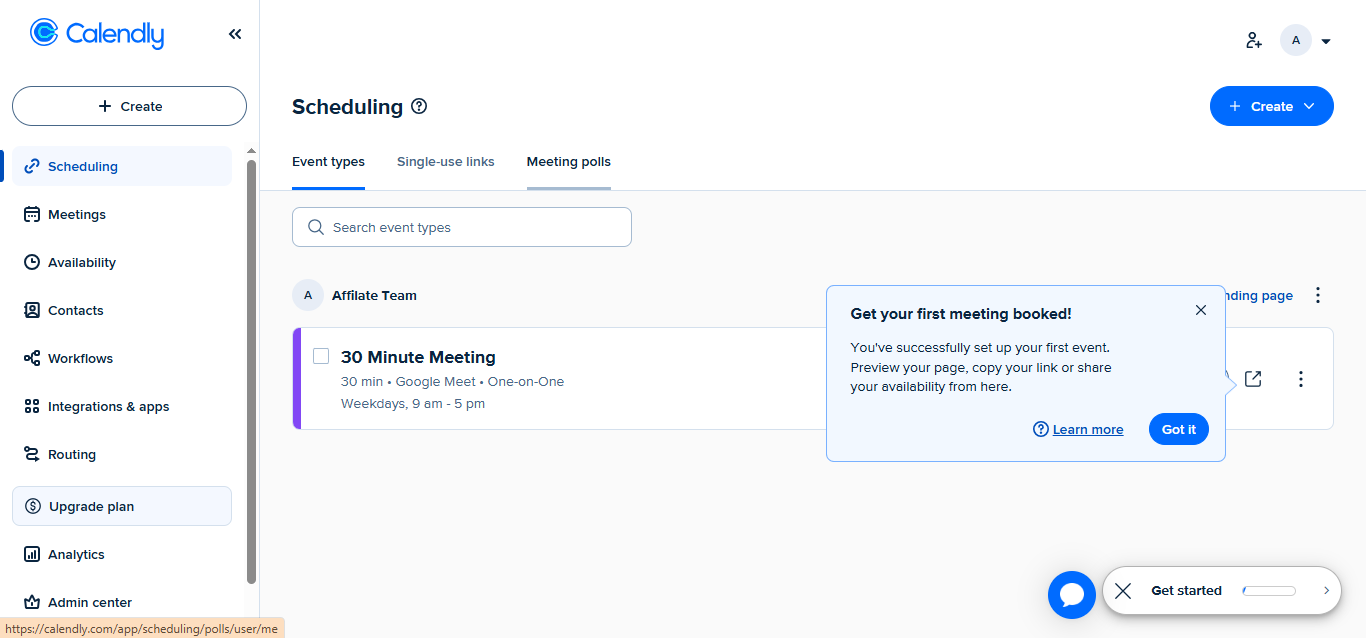
Task: Click the Integrations grid icon
Action: pos(32,406)
